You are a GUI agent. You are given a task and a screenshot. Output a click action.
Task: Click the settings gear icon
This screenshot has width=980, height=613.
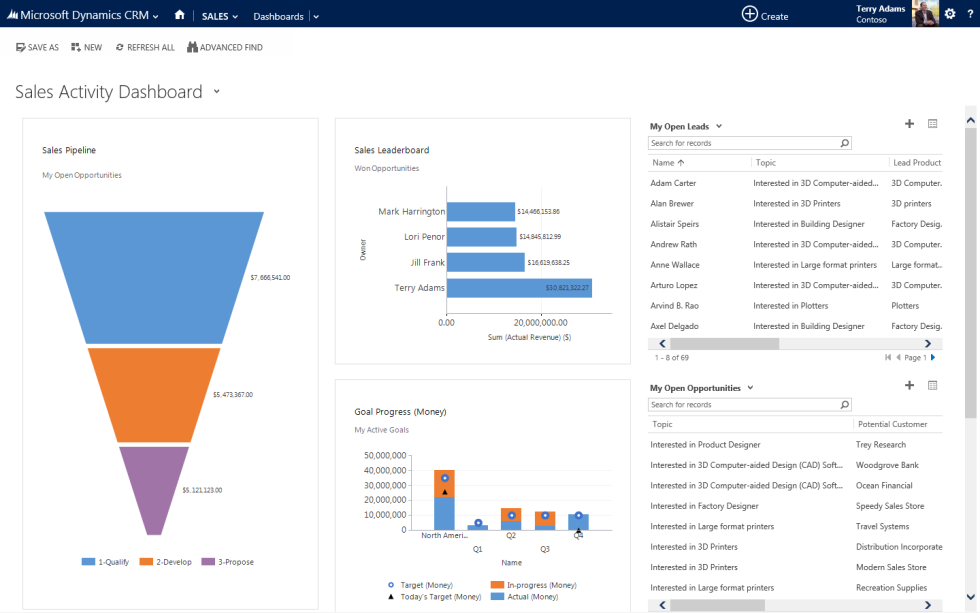[948, 14]
